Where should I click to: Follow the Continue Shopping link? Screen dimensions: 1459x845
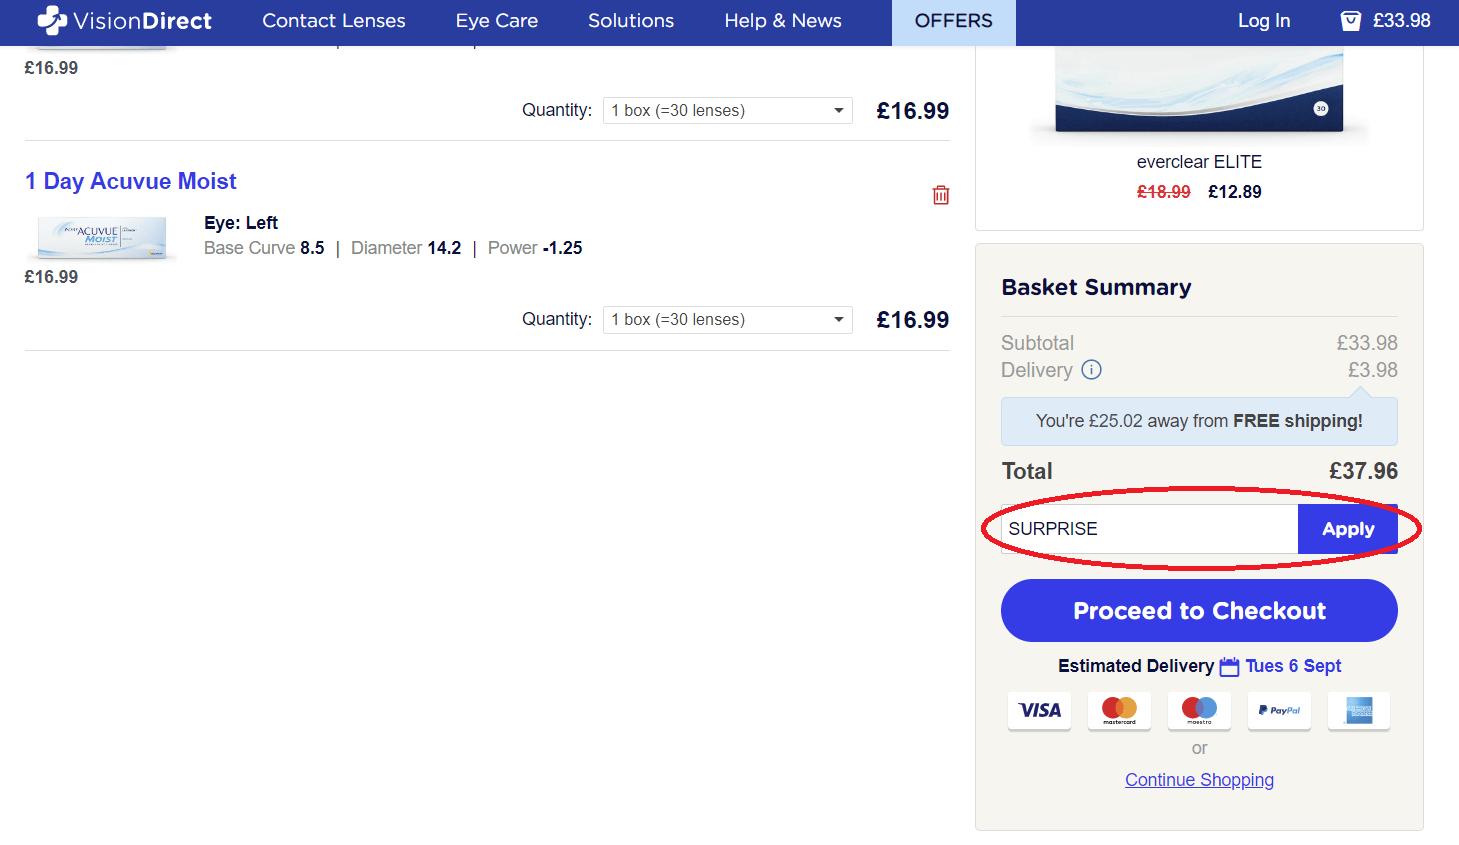tap(1199, 780)
